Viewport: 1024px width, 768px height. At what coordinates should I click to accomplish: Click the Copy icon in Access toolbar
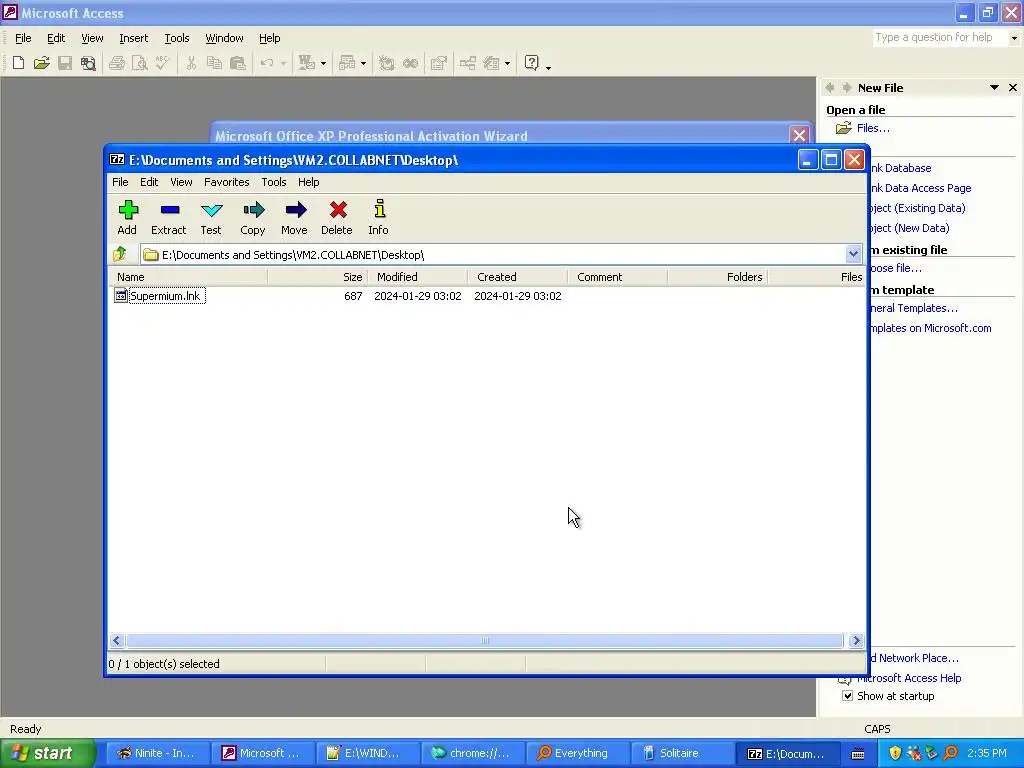(214, 63)
